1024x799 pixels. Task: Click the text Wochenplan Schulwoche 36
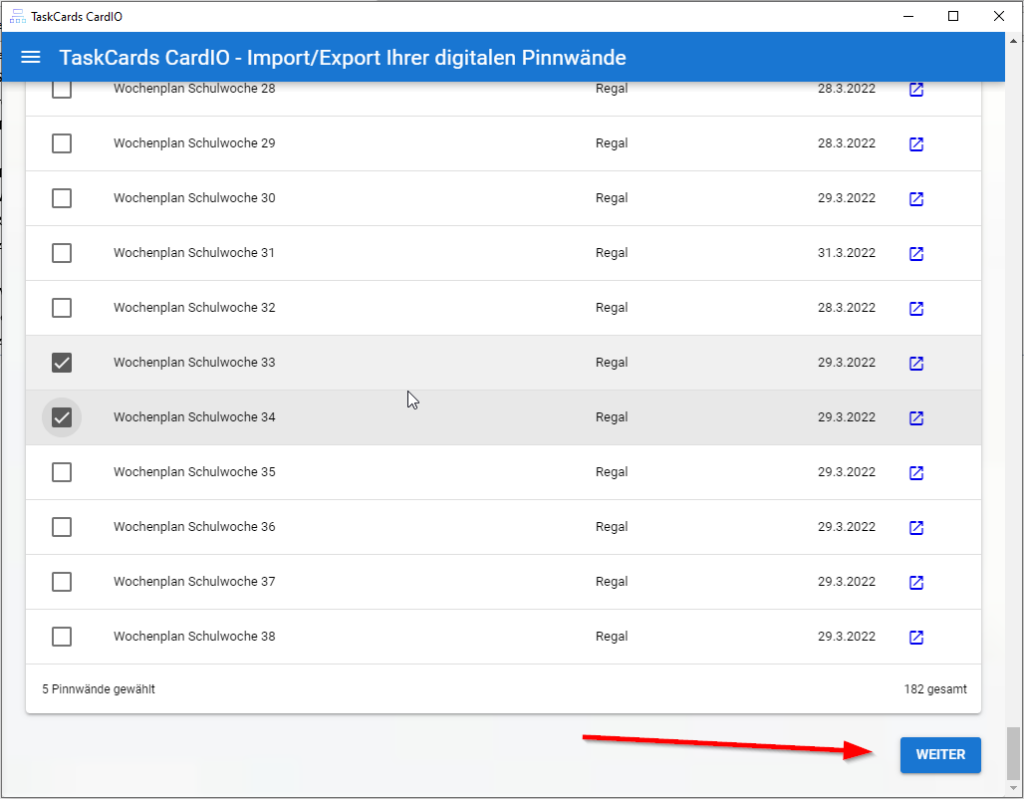(195, 527)
